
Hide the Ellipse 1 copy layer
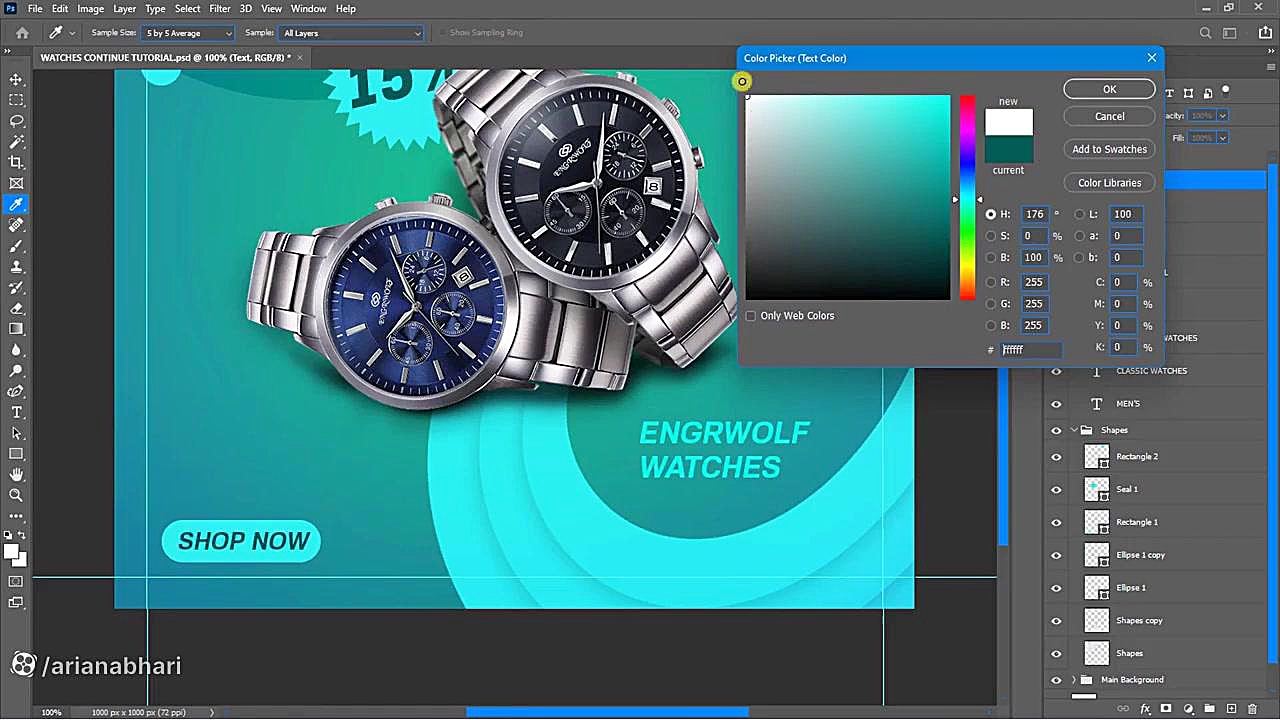1056,555
